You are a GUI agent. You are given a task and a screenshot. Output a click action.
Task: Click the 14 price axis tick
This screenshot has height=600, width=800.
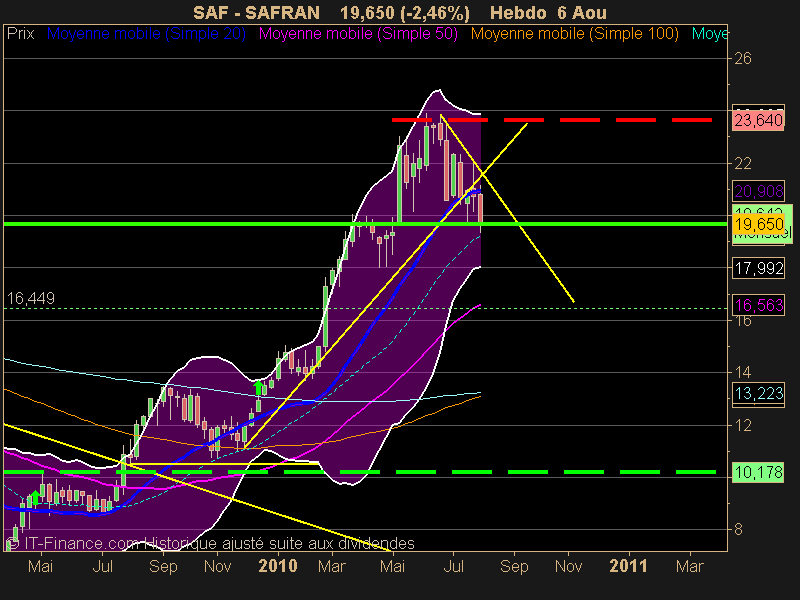point(743,372)
